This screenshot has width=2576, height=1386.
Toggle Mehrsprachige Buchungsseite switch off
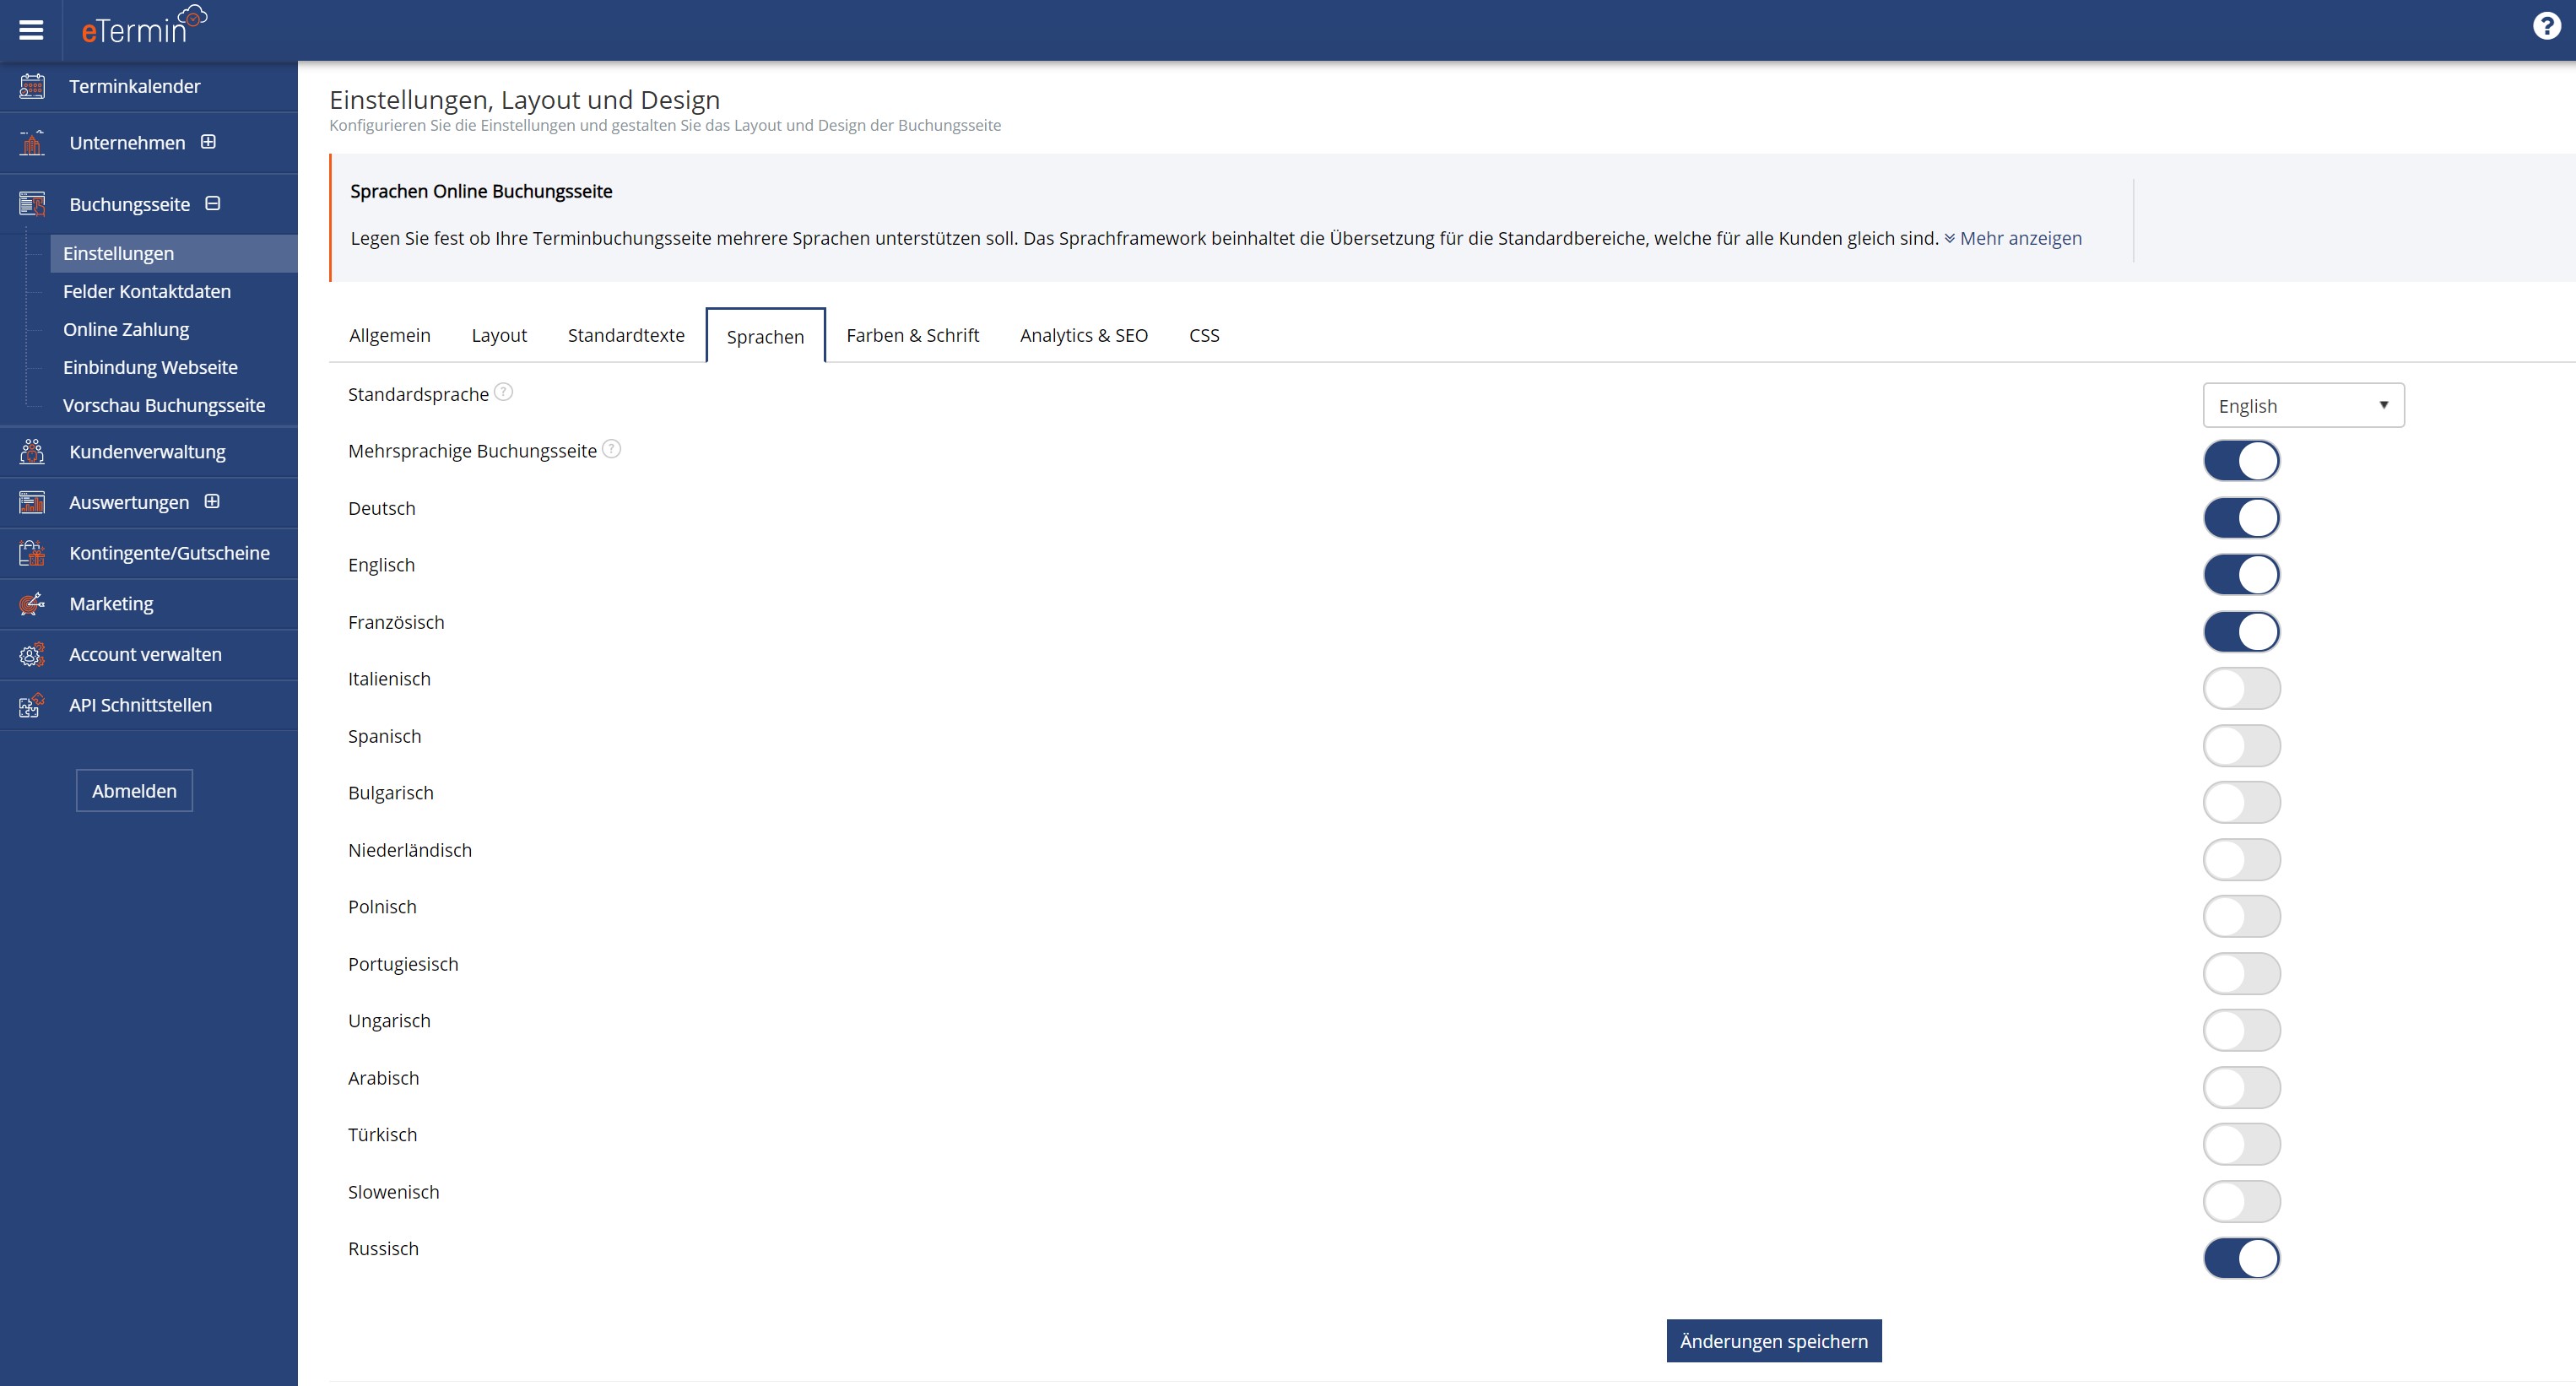pos(2241,461)
